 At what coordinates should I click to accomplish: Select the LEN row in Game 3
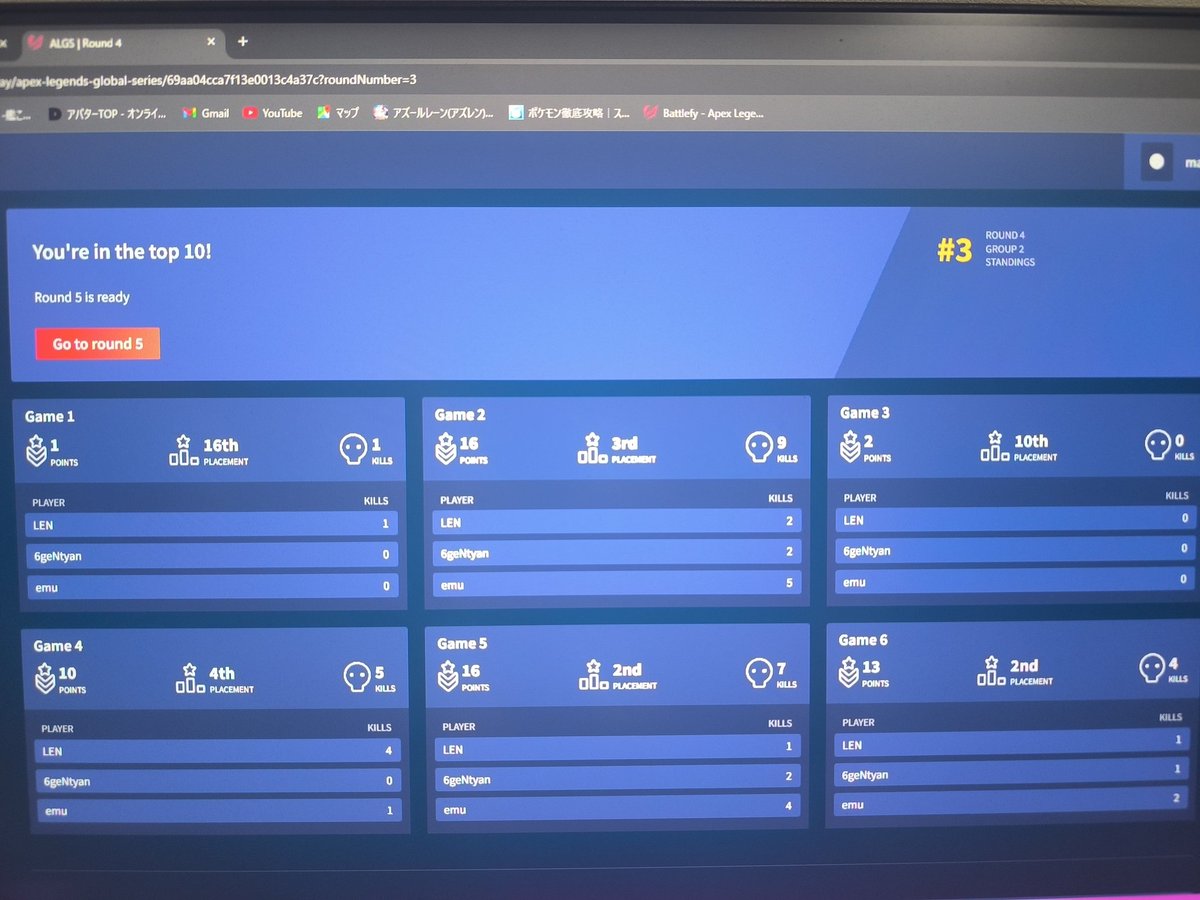(x=1016, y=520)
